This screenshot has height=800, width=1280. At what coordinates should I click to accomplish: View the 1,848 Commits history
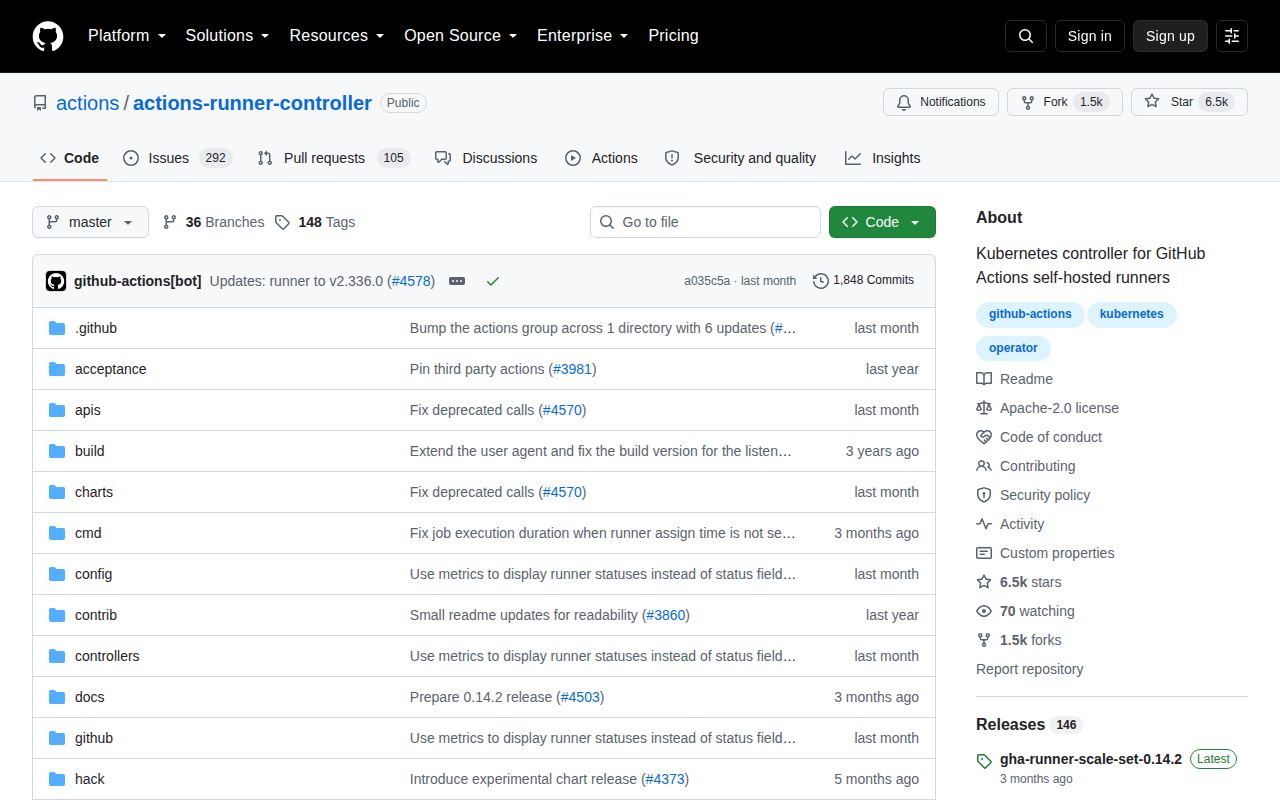click(x=864, y=280)
